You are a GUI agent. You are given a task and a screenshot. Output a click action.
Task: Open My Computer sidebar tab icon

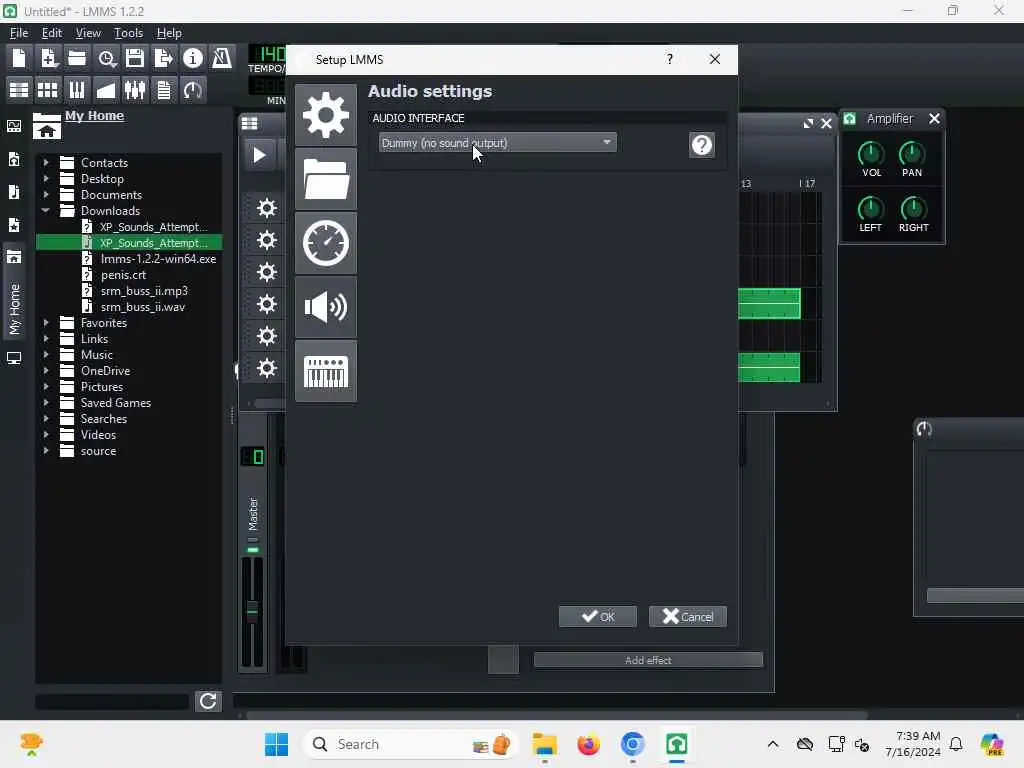(14, 358)
